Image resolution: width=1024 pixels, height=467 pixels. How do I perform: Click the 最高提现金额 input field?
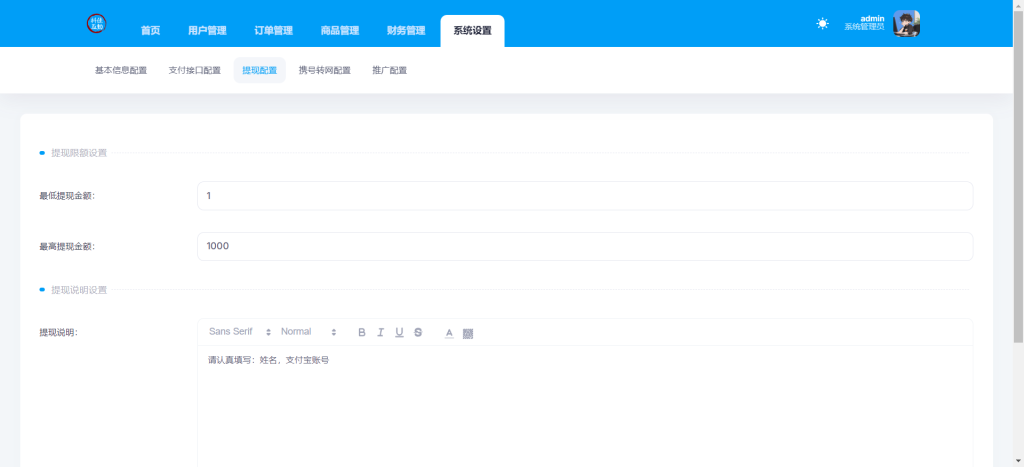pos(584,246)
